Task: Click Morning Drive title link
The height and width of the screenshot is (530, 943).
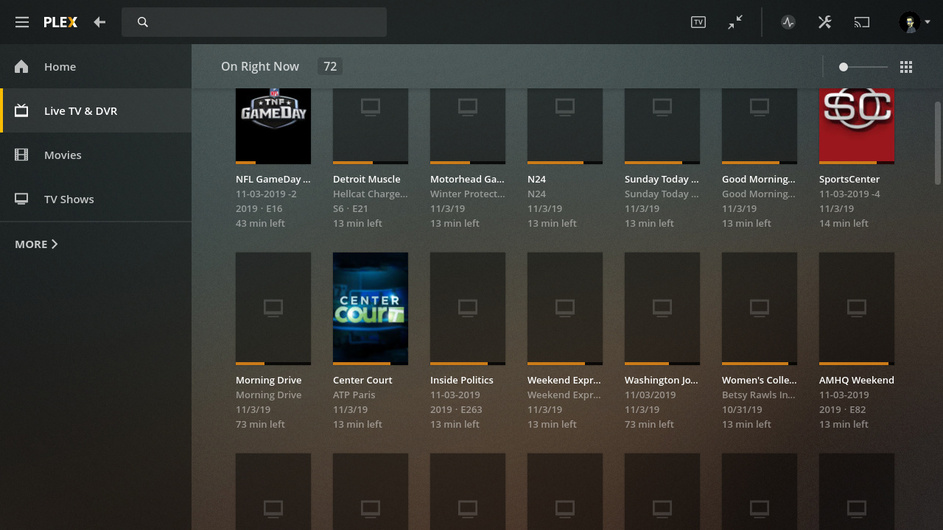Action: pyautogui.click(x=268, y=380)
